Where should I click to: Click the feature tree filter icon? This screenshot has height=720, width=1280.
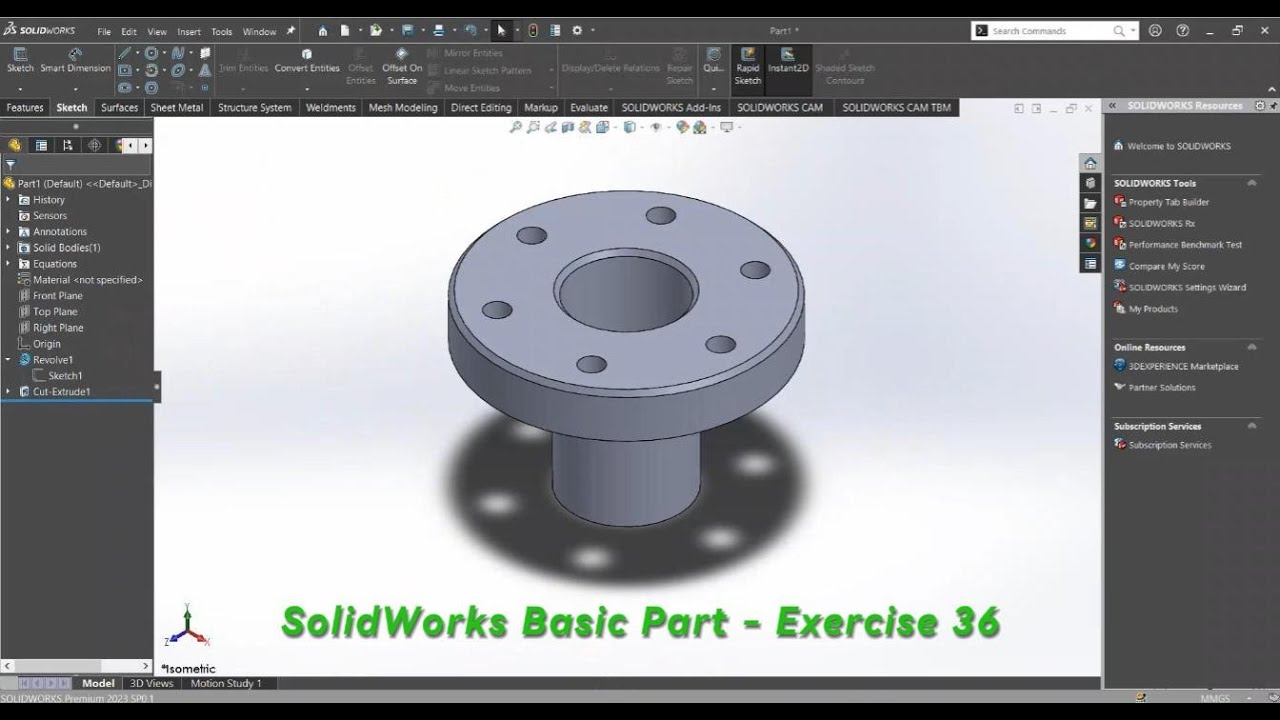[11, 165]
